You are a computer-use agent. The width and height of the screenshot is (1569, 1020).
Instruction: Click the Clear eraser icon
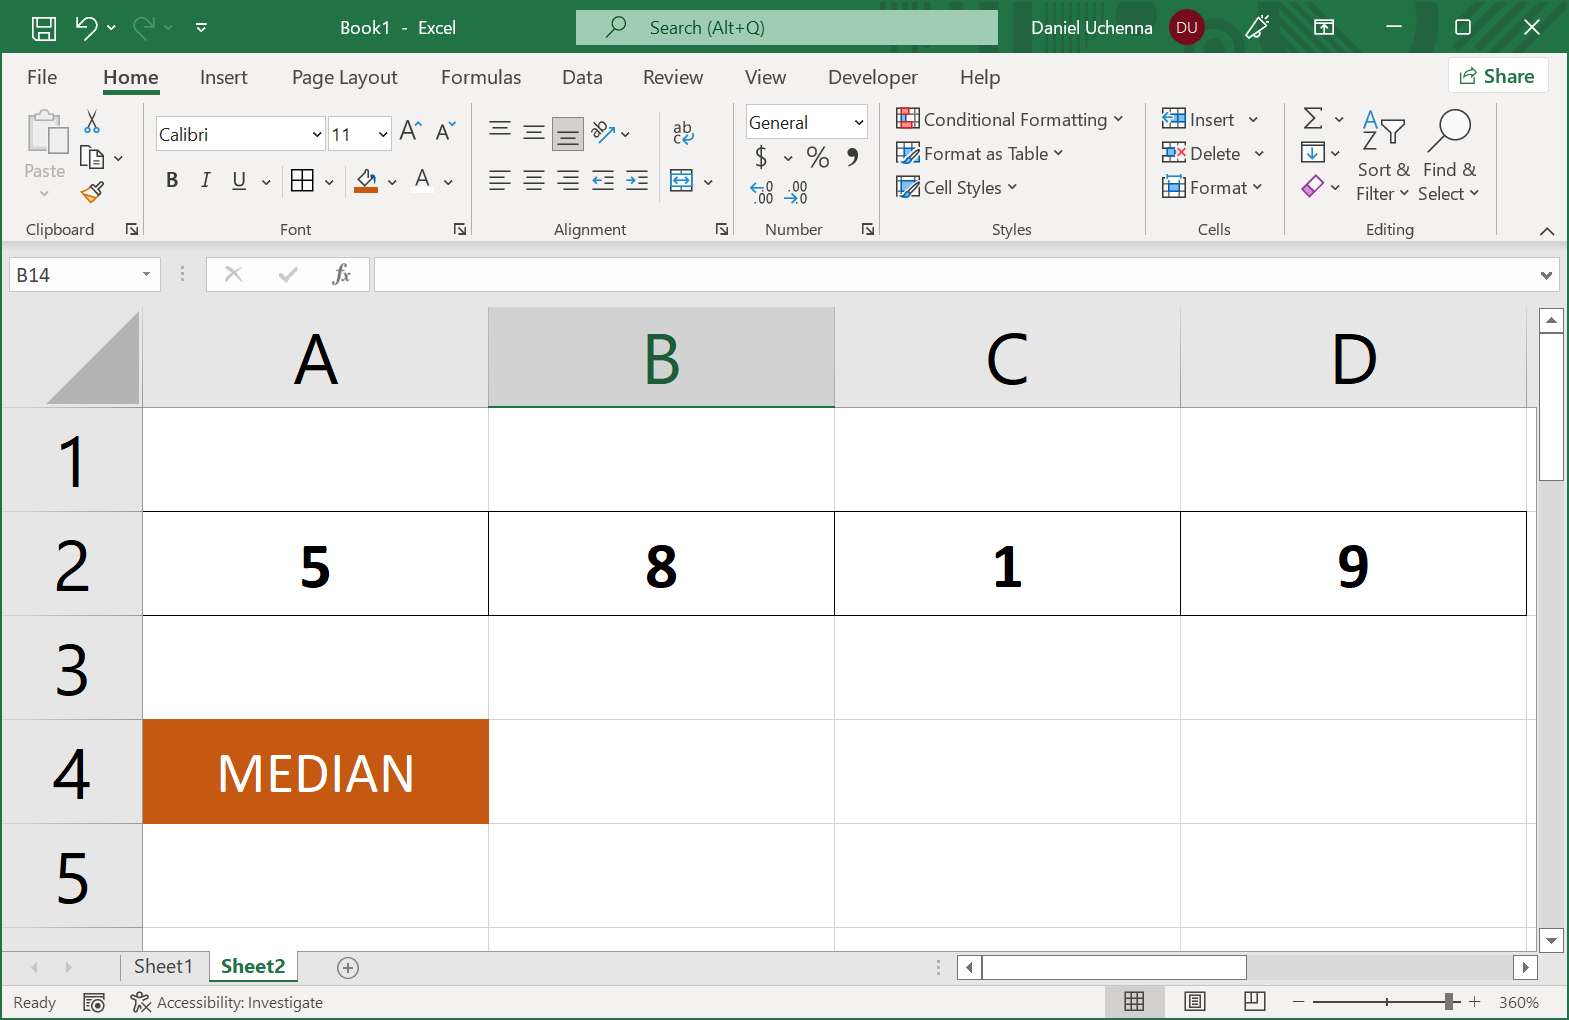(x=1312, y=186)
